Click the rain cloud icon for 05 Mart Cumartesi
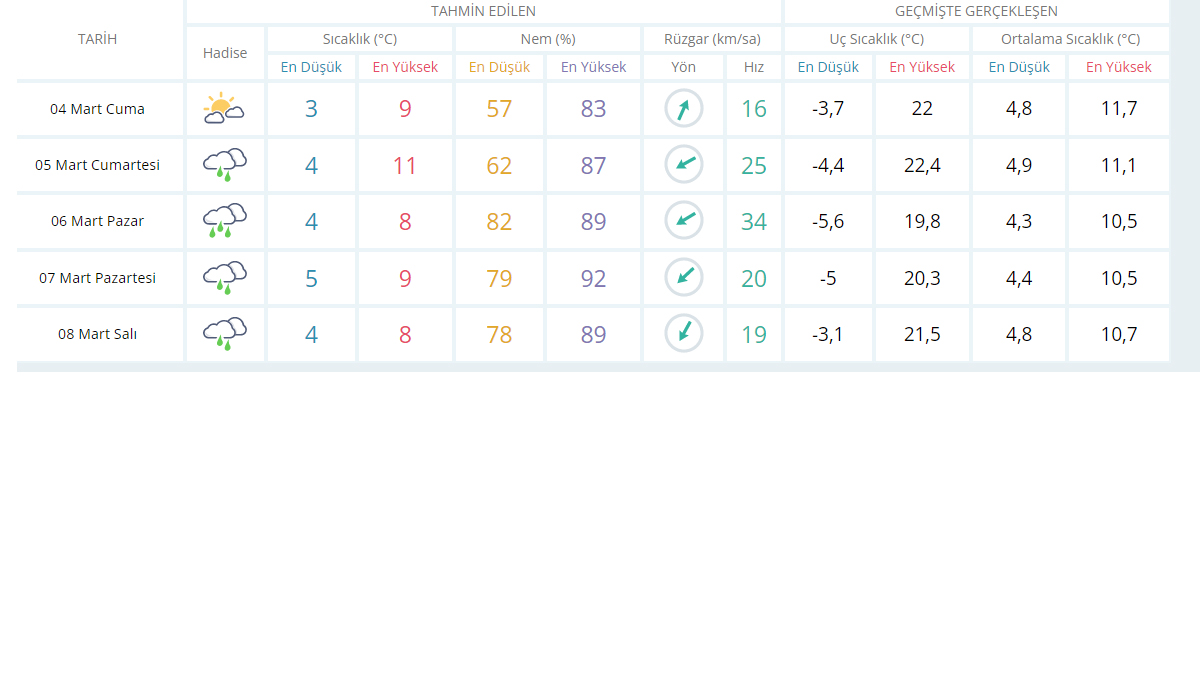Viewport: 1200px width, 675px height. pos(225,165)
